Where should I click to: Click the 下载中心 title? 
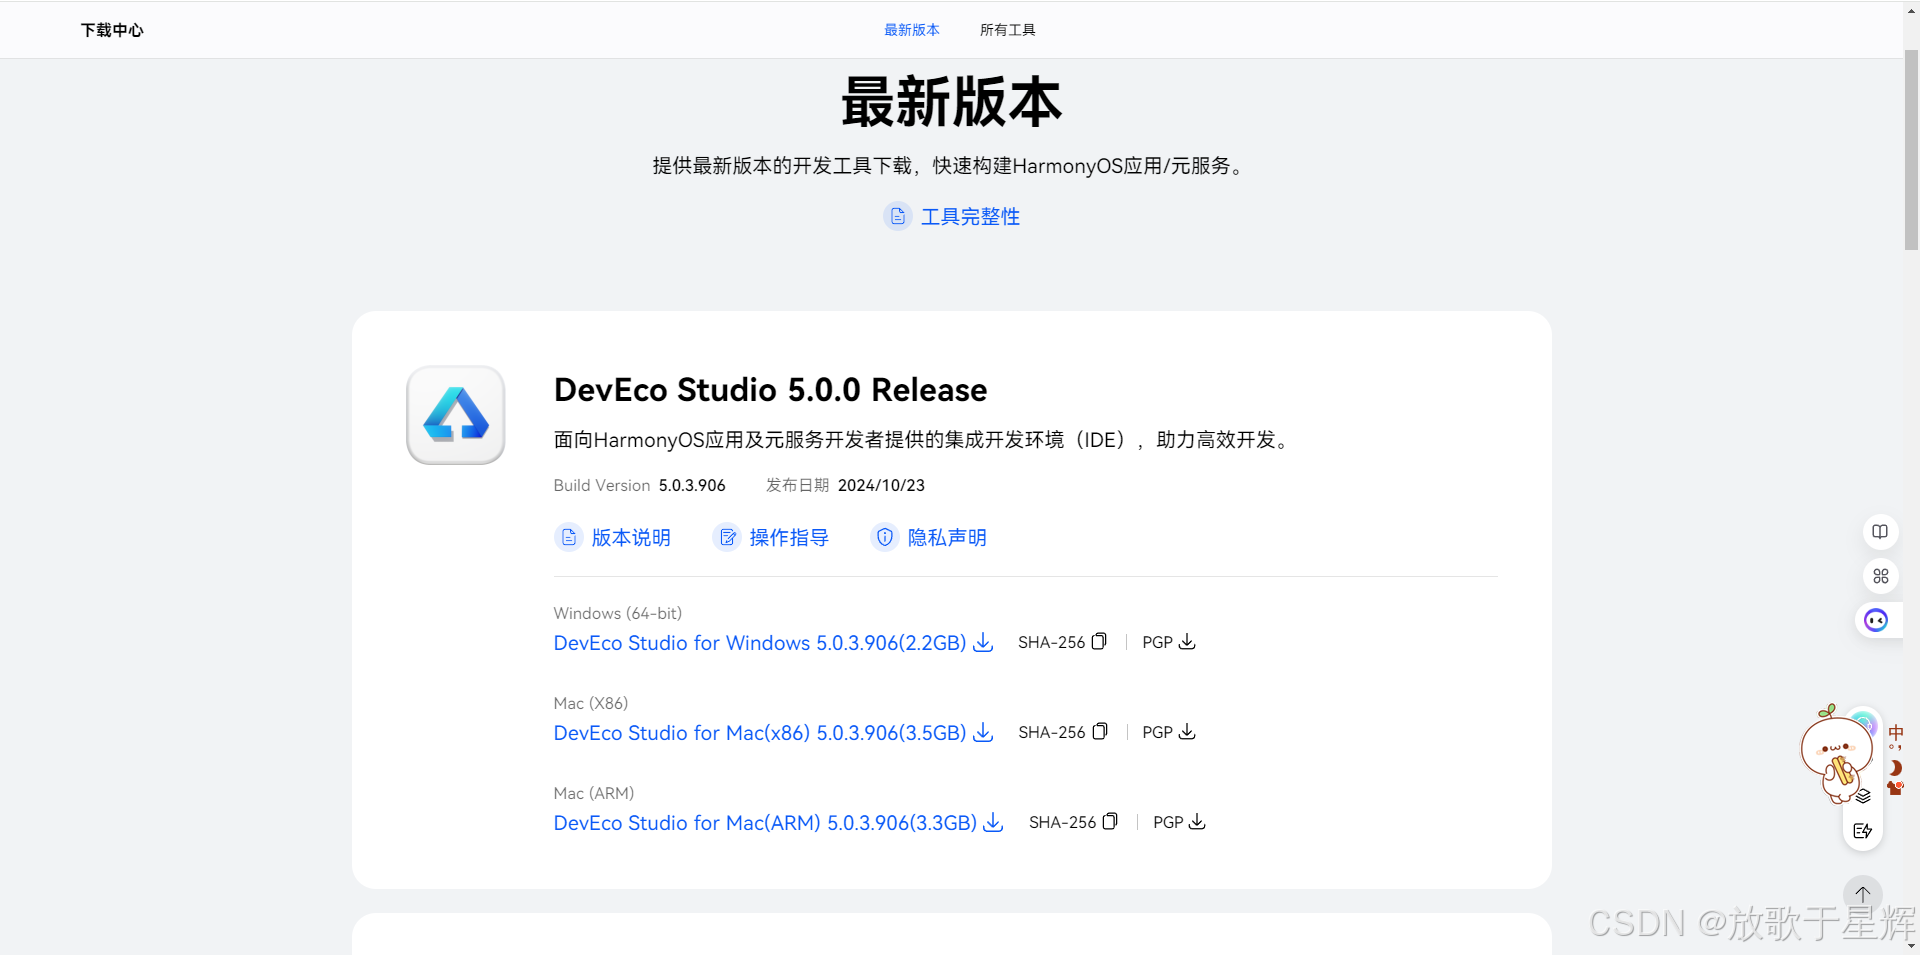point(112,30)
